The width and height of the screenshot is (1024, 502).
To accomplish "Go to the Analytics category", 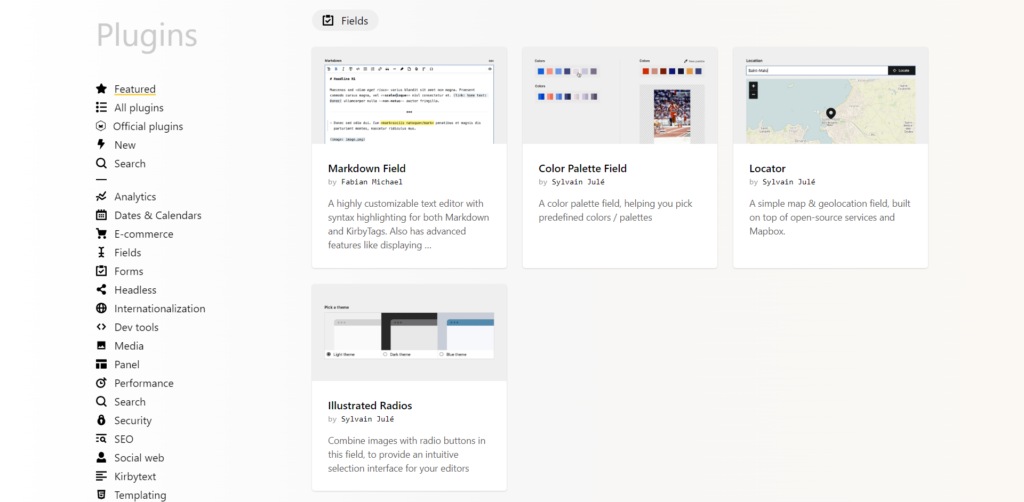I will click(x=135, y=196).
